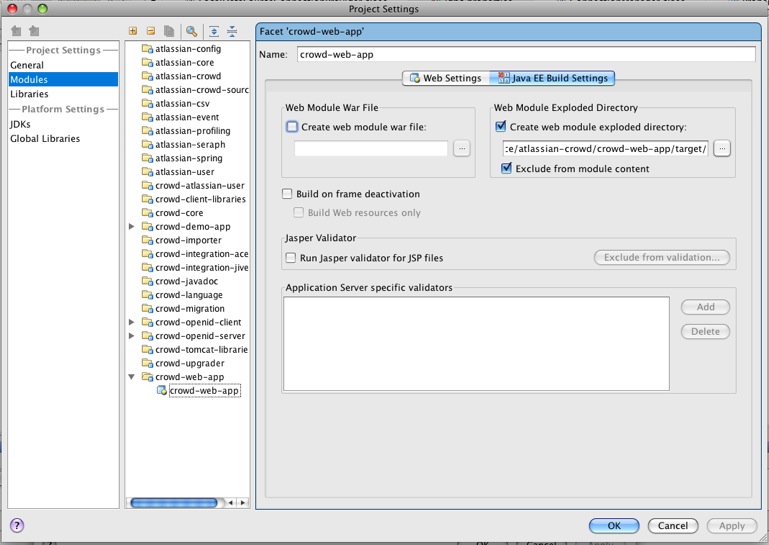This screenshot has width=769, height=545.
Task: Click the Back navigation arrow icon
Action: coord(16,31)
